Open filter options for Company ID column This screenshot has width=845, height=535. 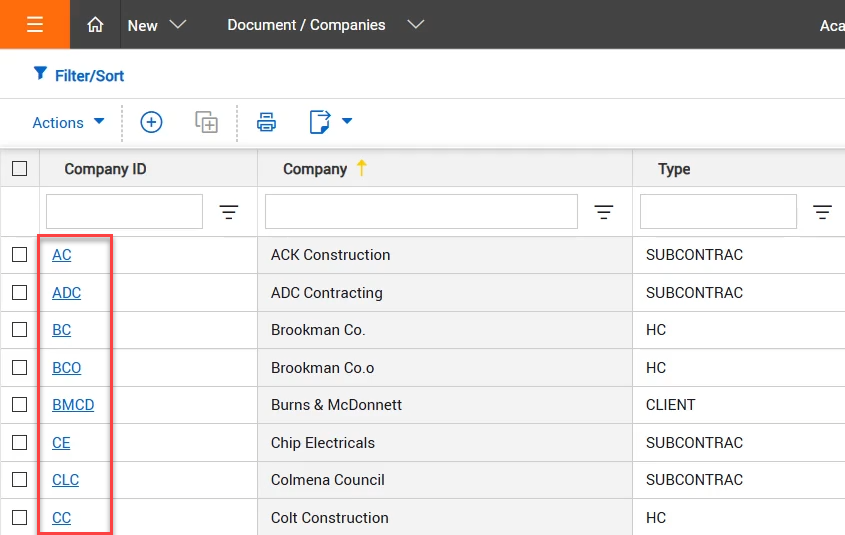(x=229, y=212)
